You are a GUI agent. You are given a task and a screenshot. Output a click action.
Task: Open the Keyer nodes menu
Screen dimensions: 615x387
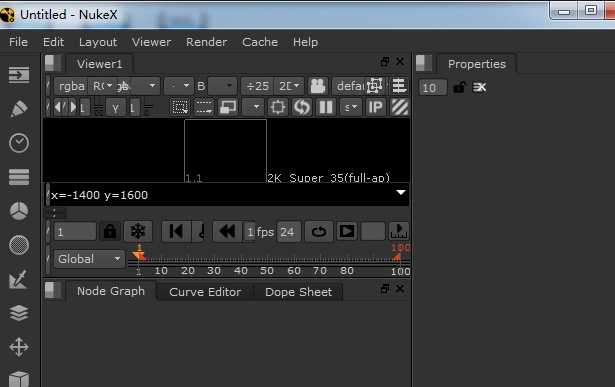18,279
